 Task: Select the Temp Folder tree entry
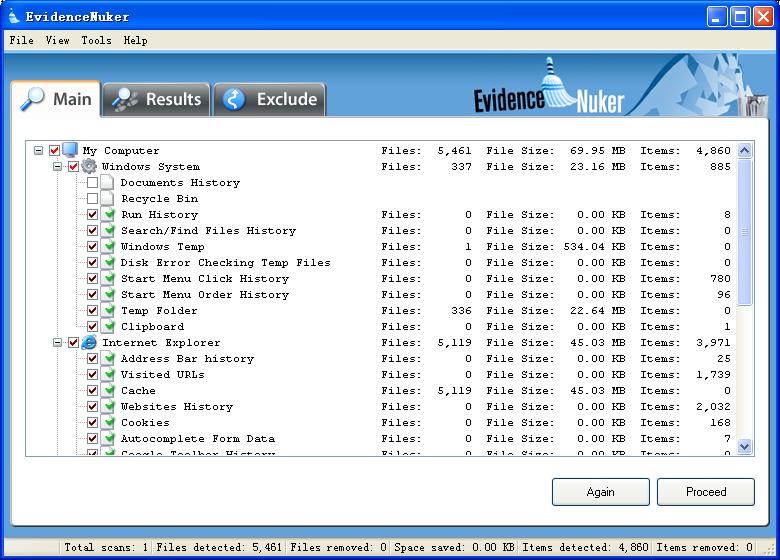pyautogui.click(x=159, y=311)
